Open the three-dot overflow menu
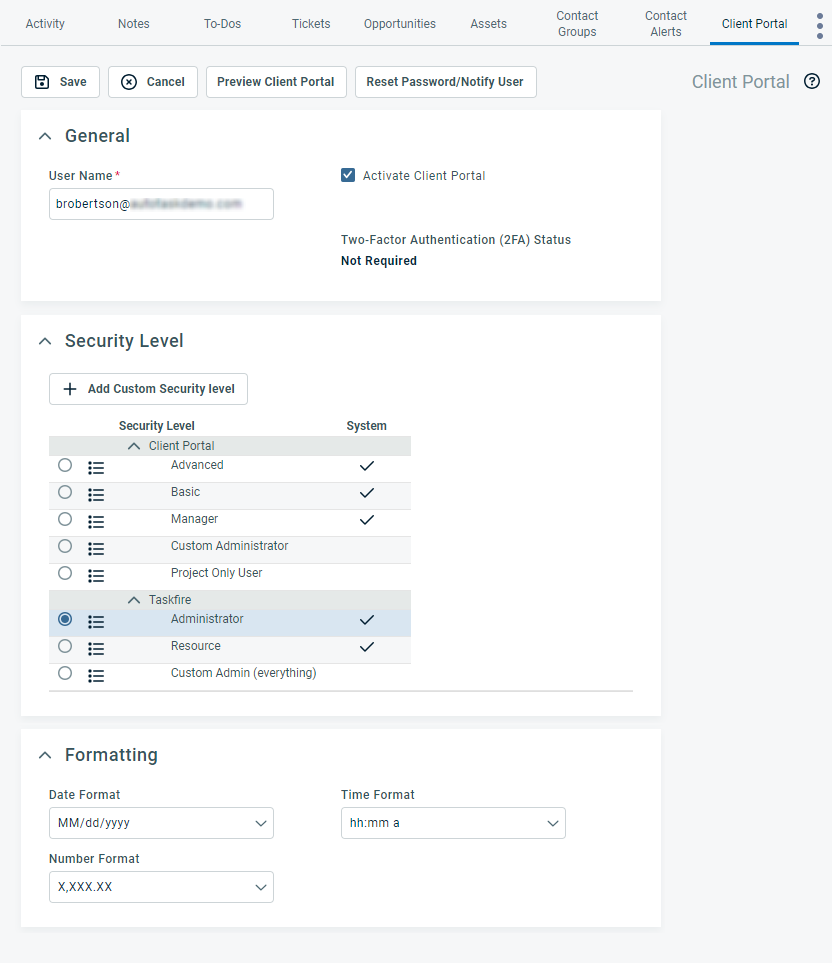 pyautogui.click(x=819, y=25)
